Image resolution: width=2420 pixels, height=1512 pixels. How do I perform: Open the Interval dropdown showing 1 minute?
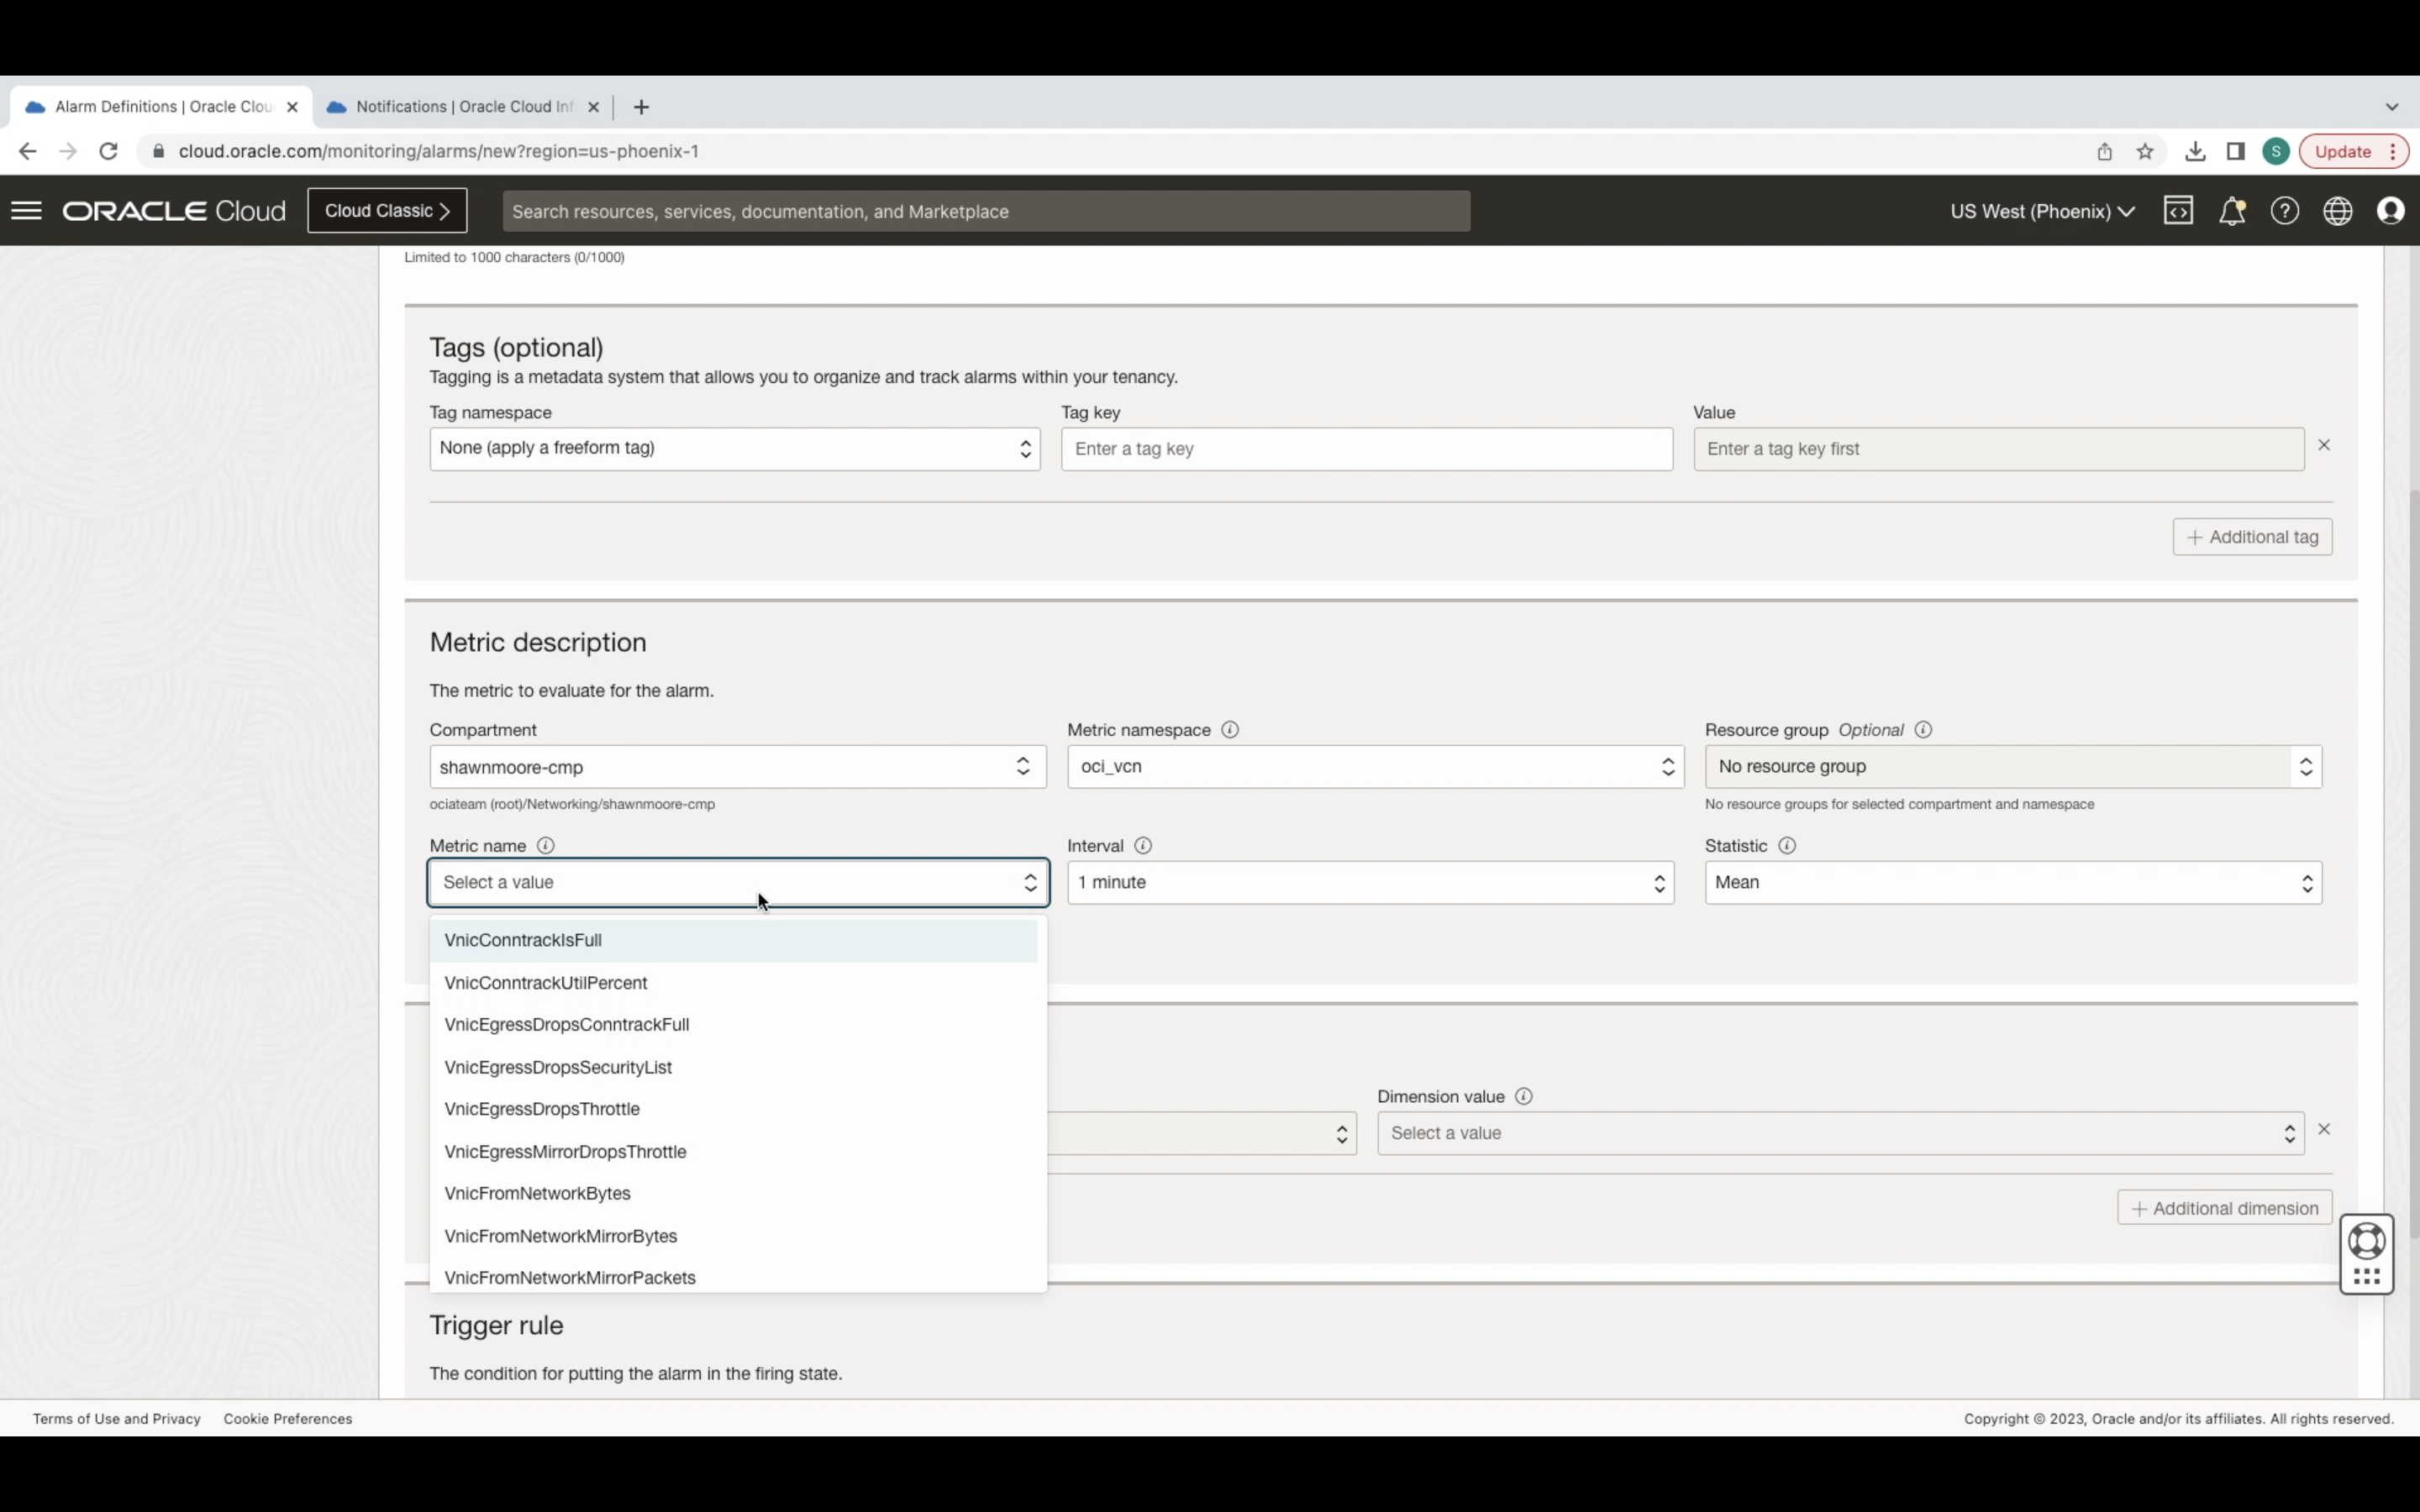pos(1369,883)
